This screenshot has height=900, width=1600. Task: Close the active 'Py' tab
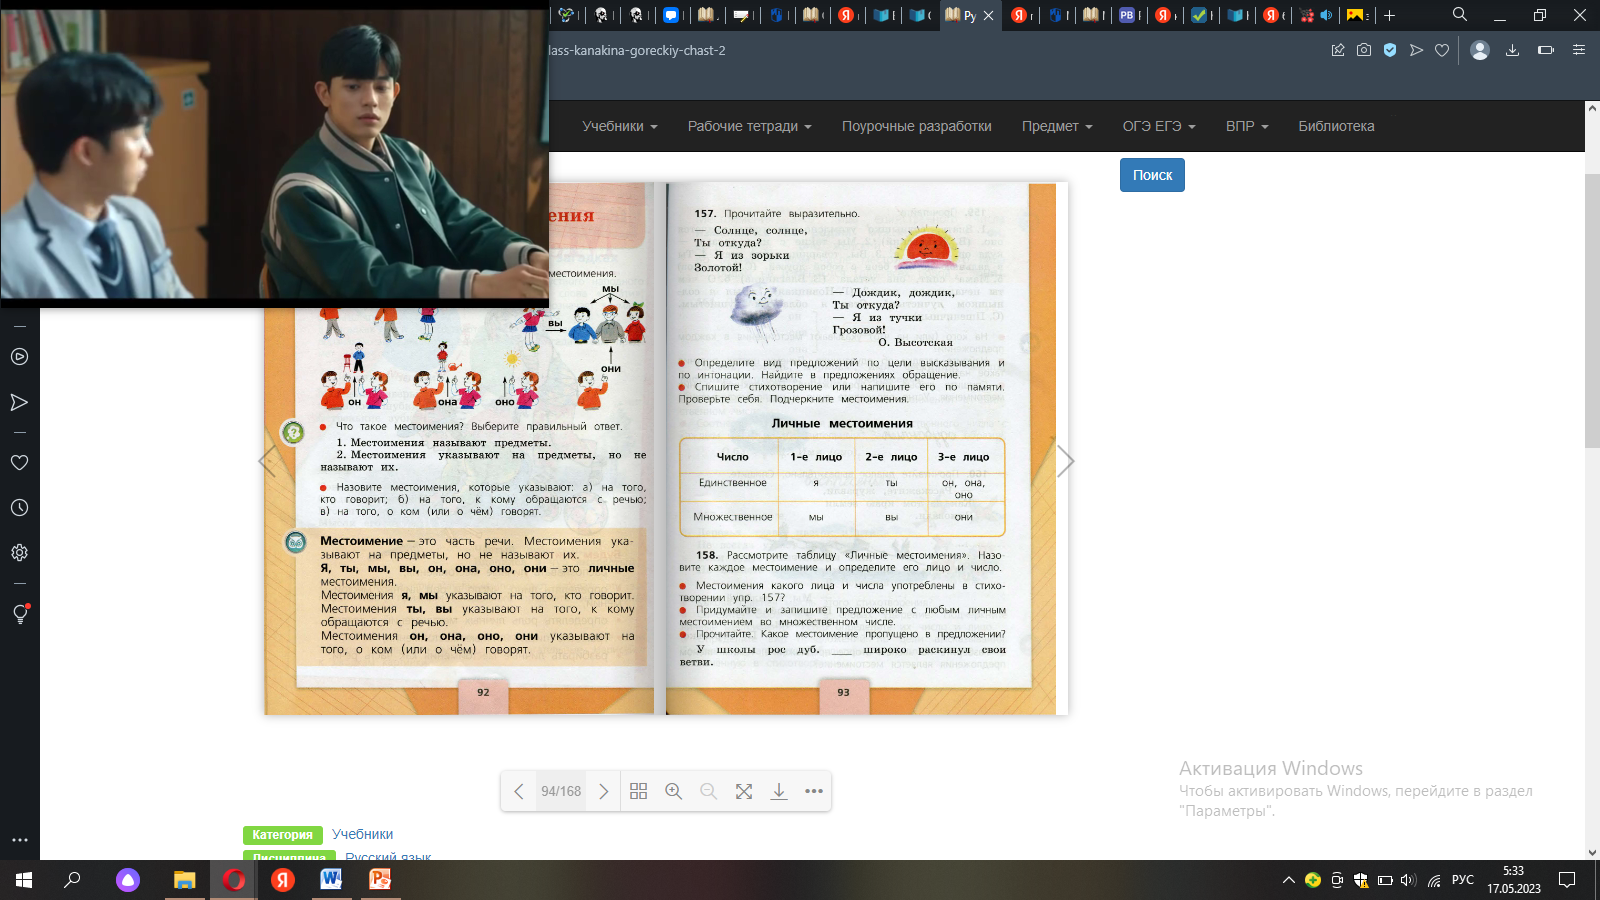[988, 15]
